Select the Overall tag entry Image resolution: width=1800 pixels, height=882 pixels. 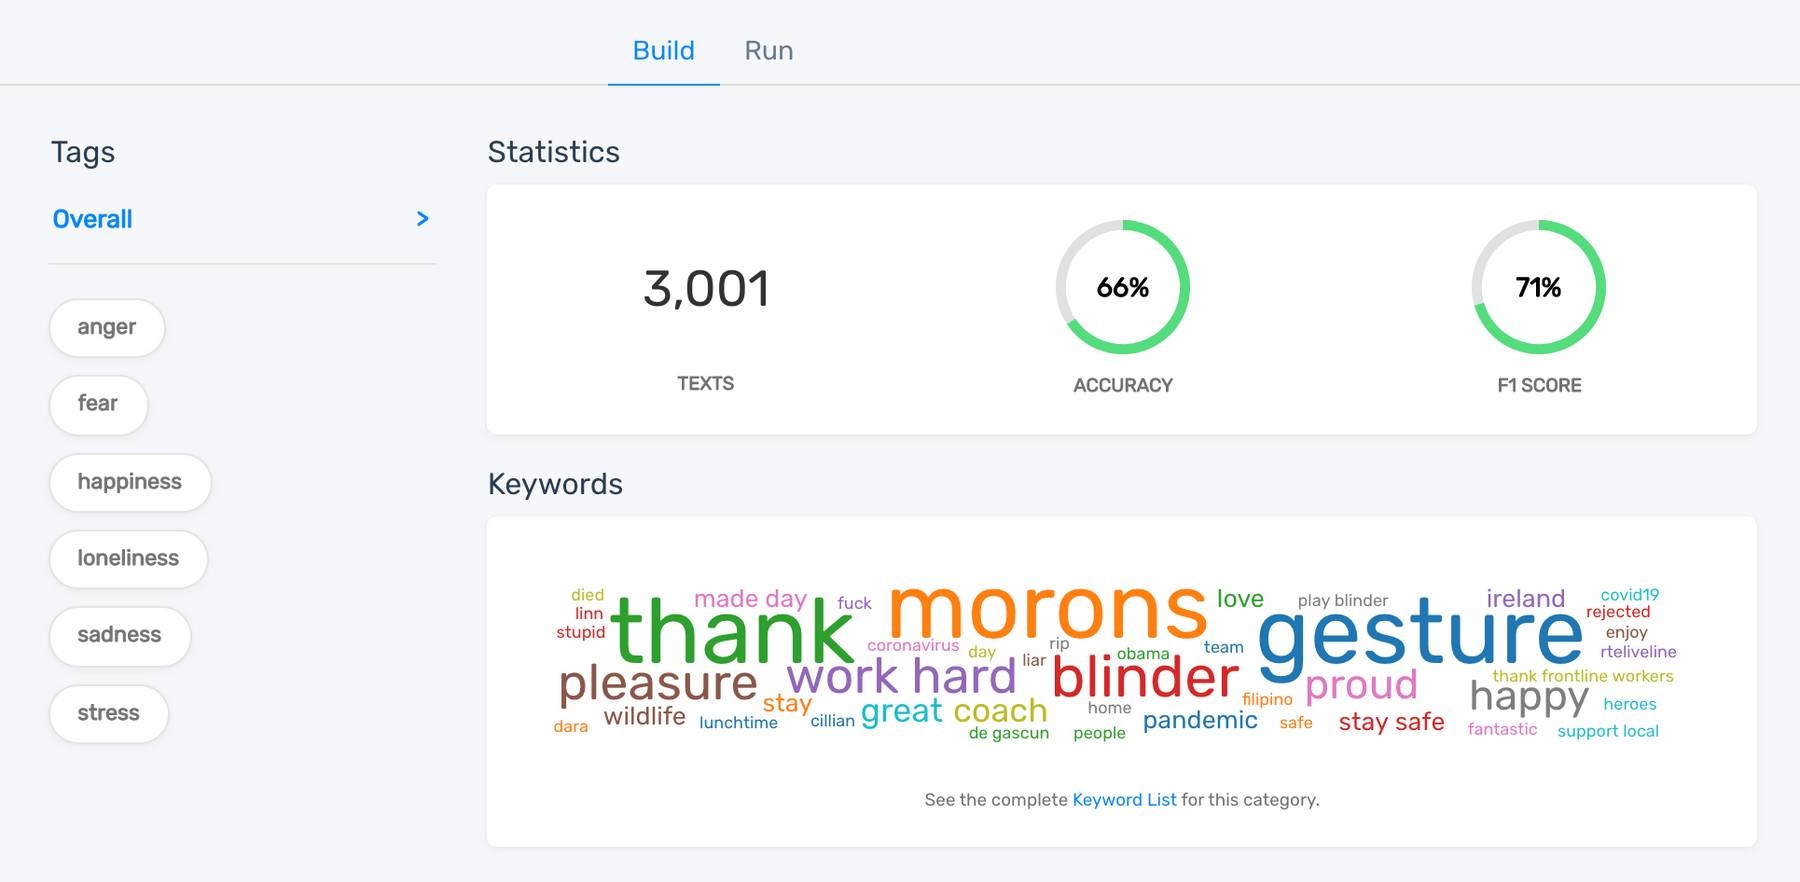(93, 219)
